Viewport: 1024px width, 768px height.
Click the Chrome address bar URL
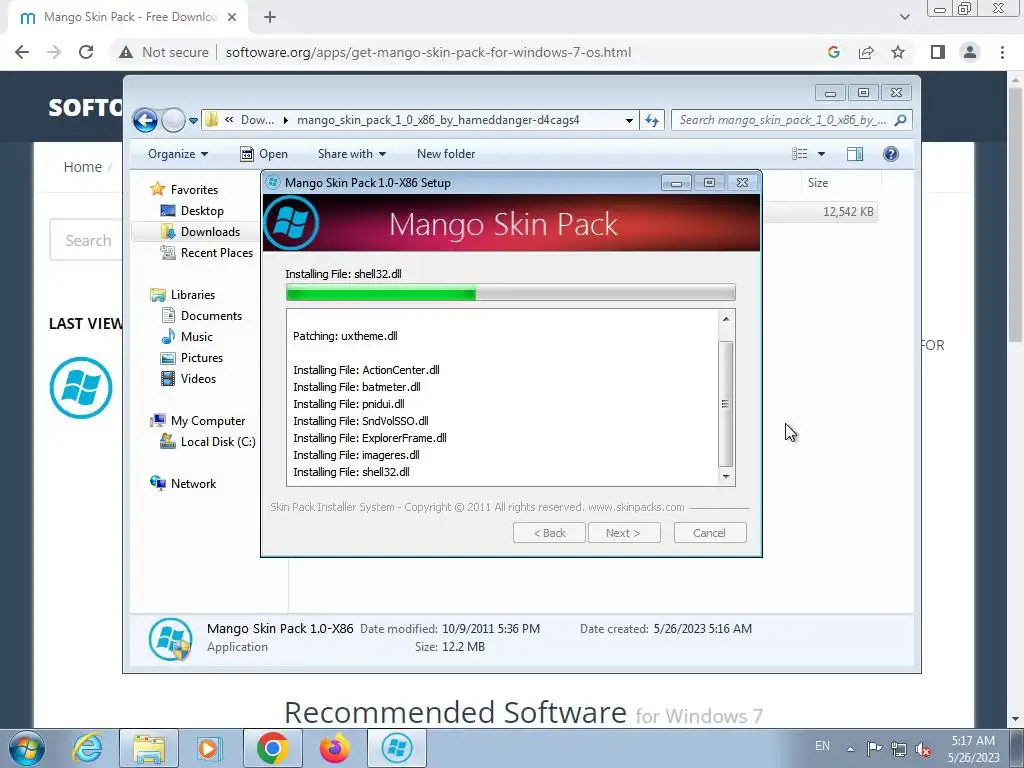click(428, 52)
